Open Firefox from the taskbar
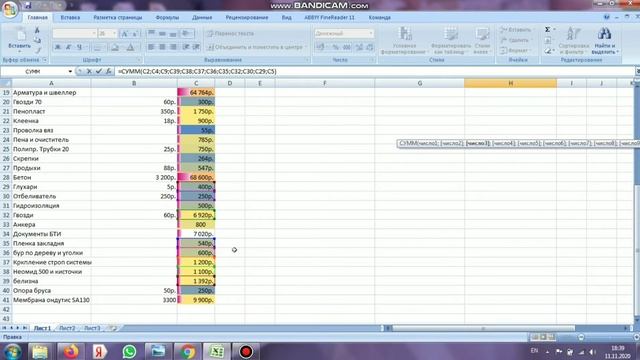The image size is (640, 360). [x=70, y=351]
